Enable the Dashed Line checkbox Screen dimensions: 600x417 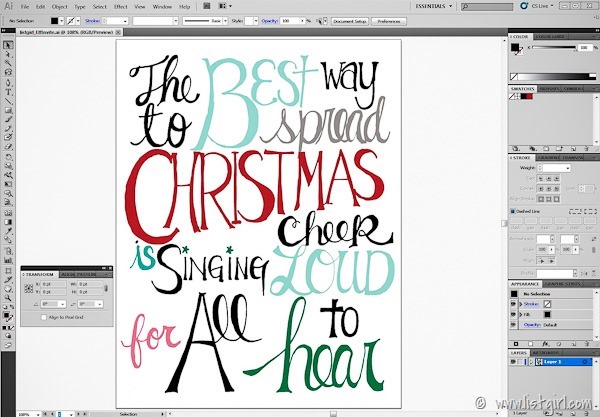coord(514,211)
